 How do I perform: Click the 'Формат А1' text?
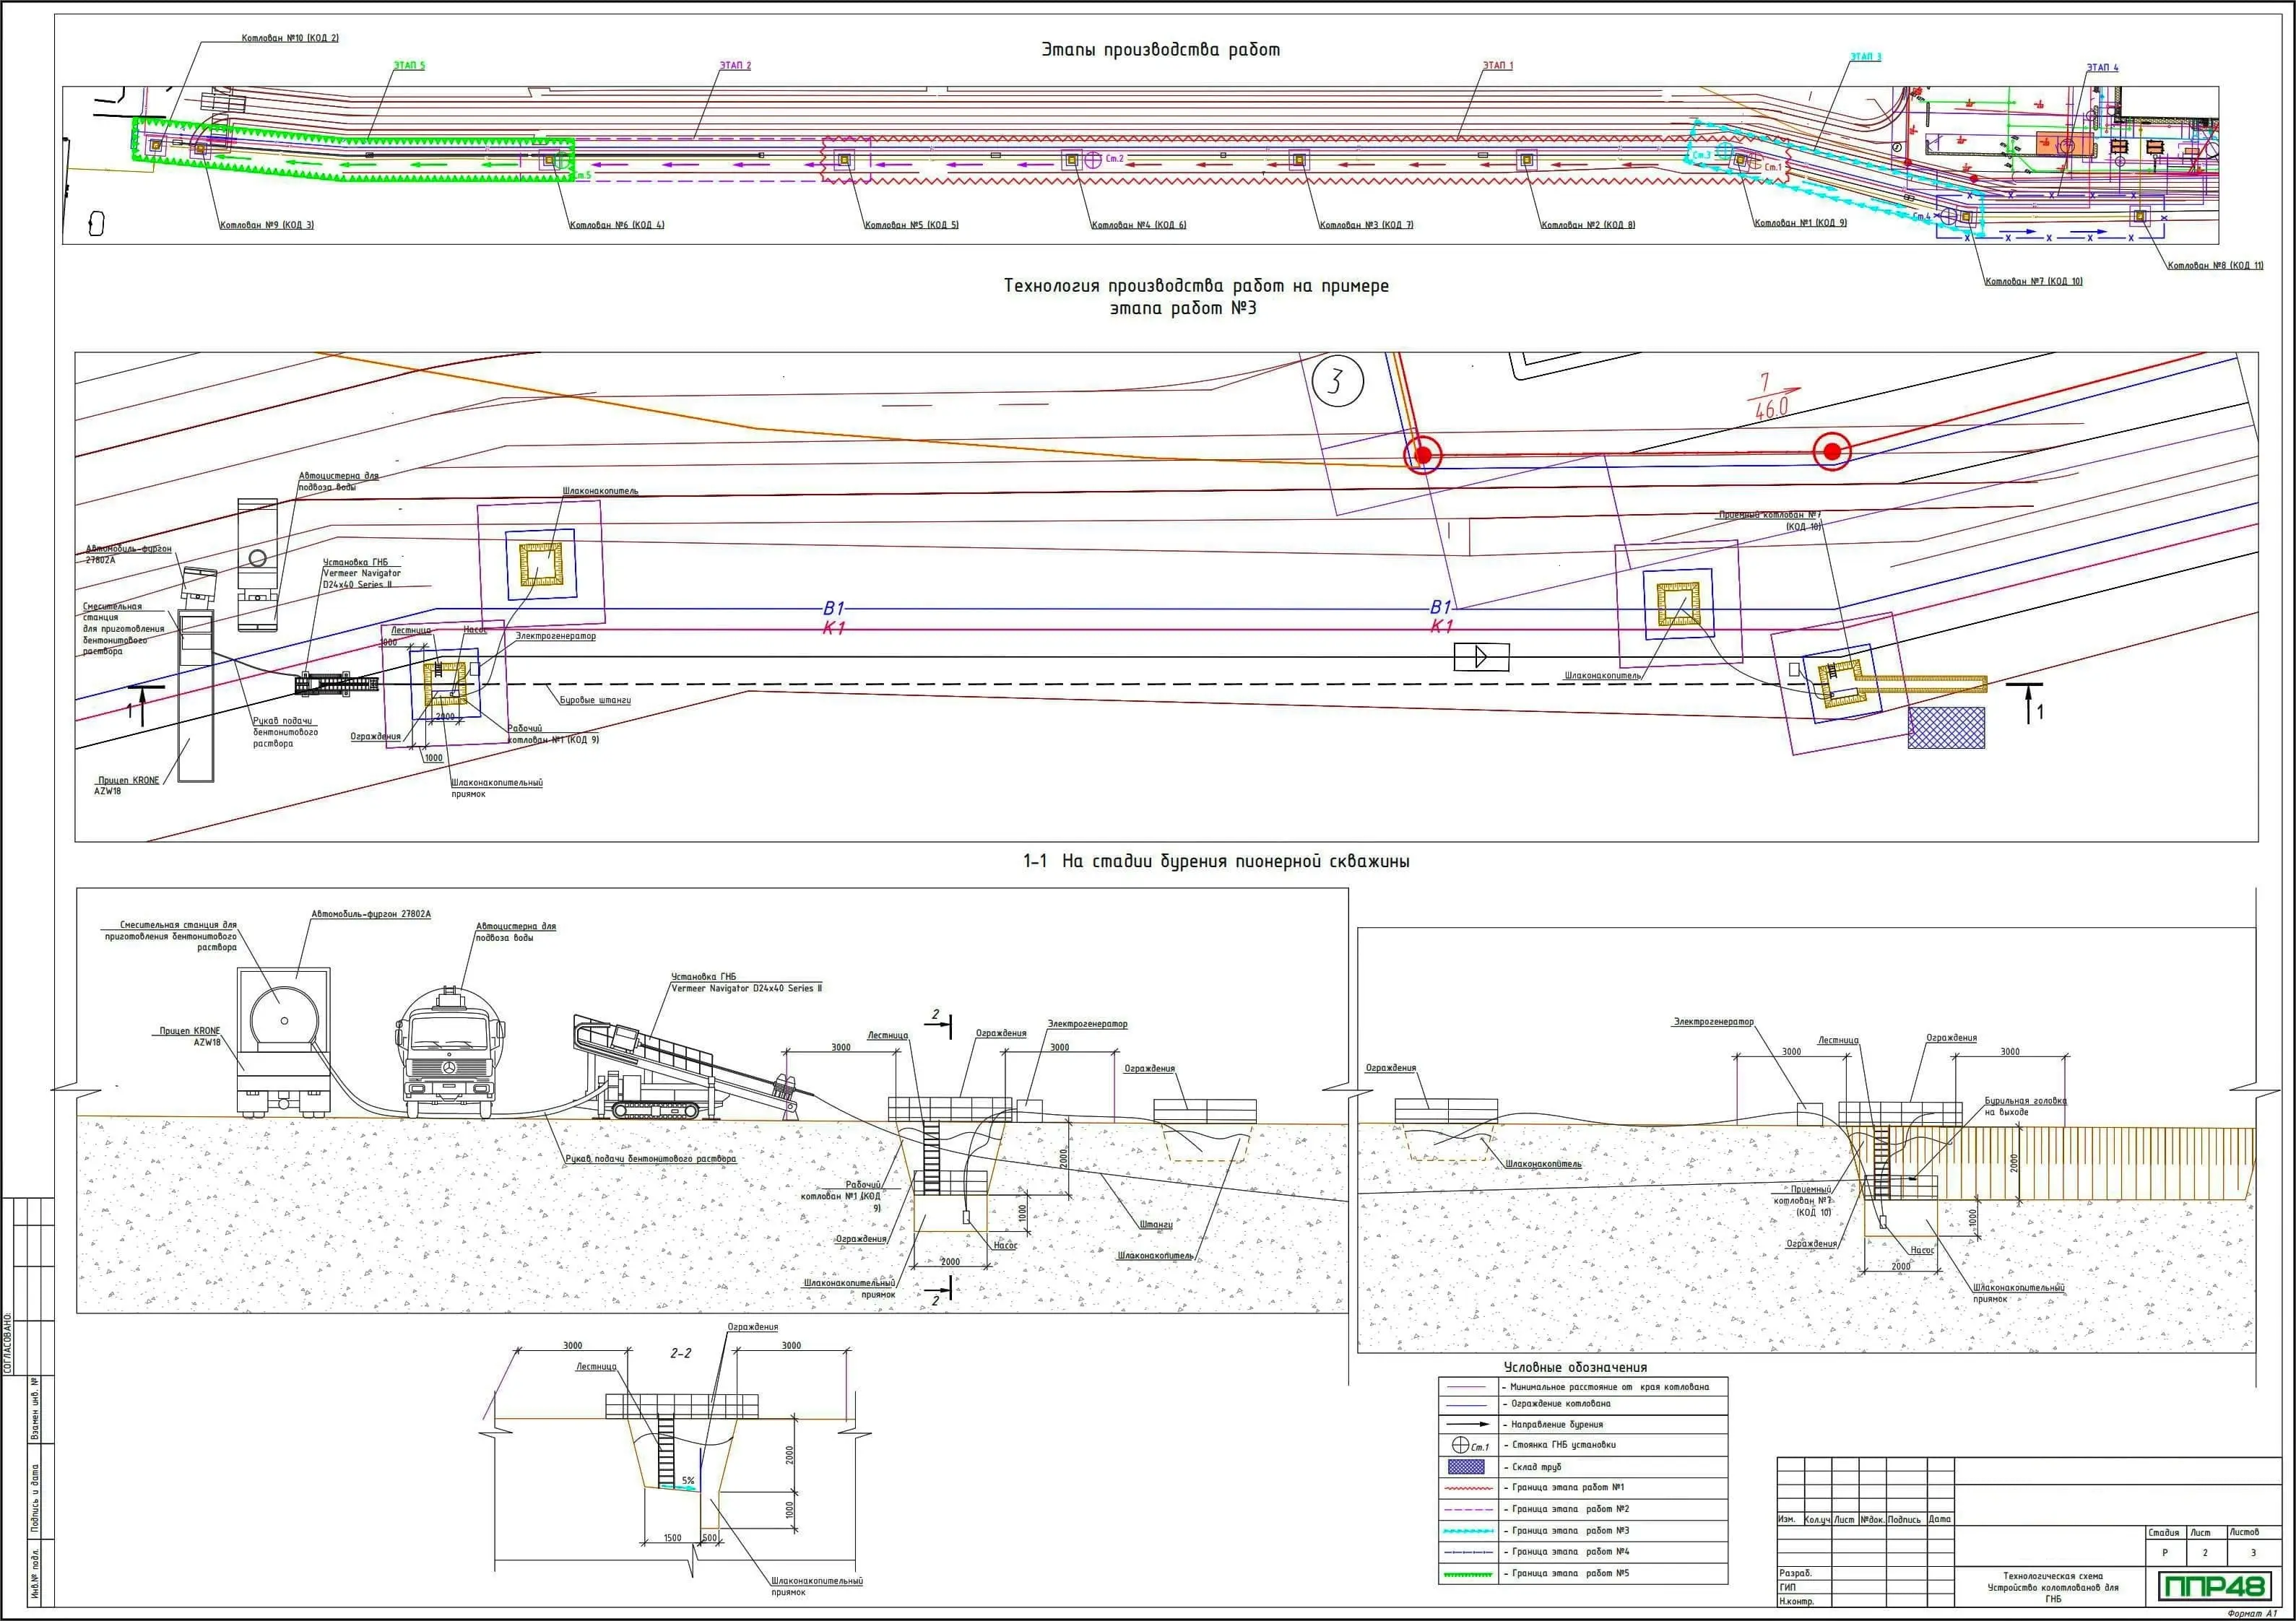(2252, 1614)
